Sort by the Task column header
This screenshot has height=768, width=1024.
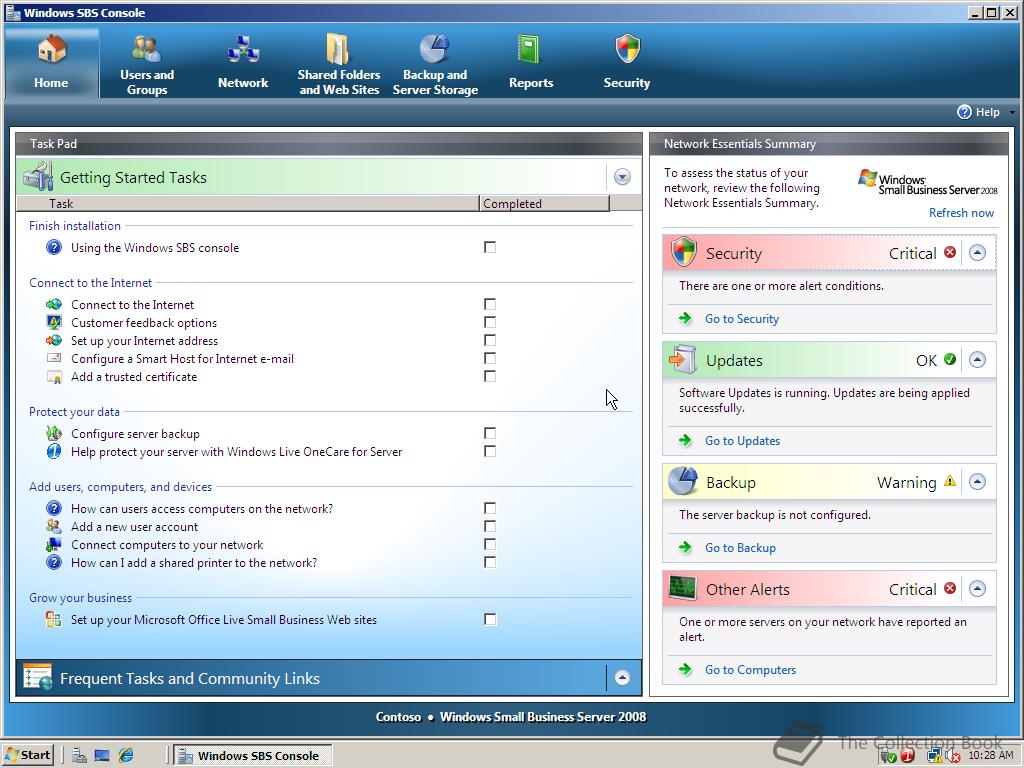click(x=248, y=204)
